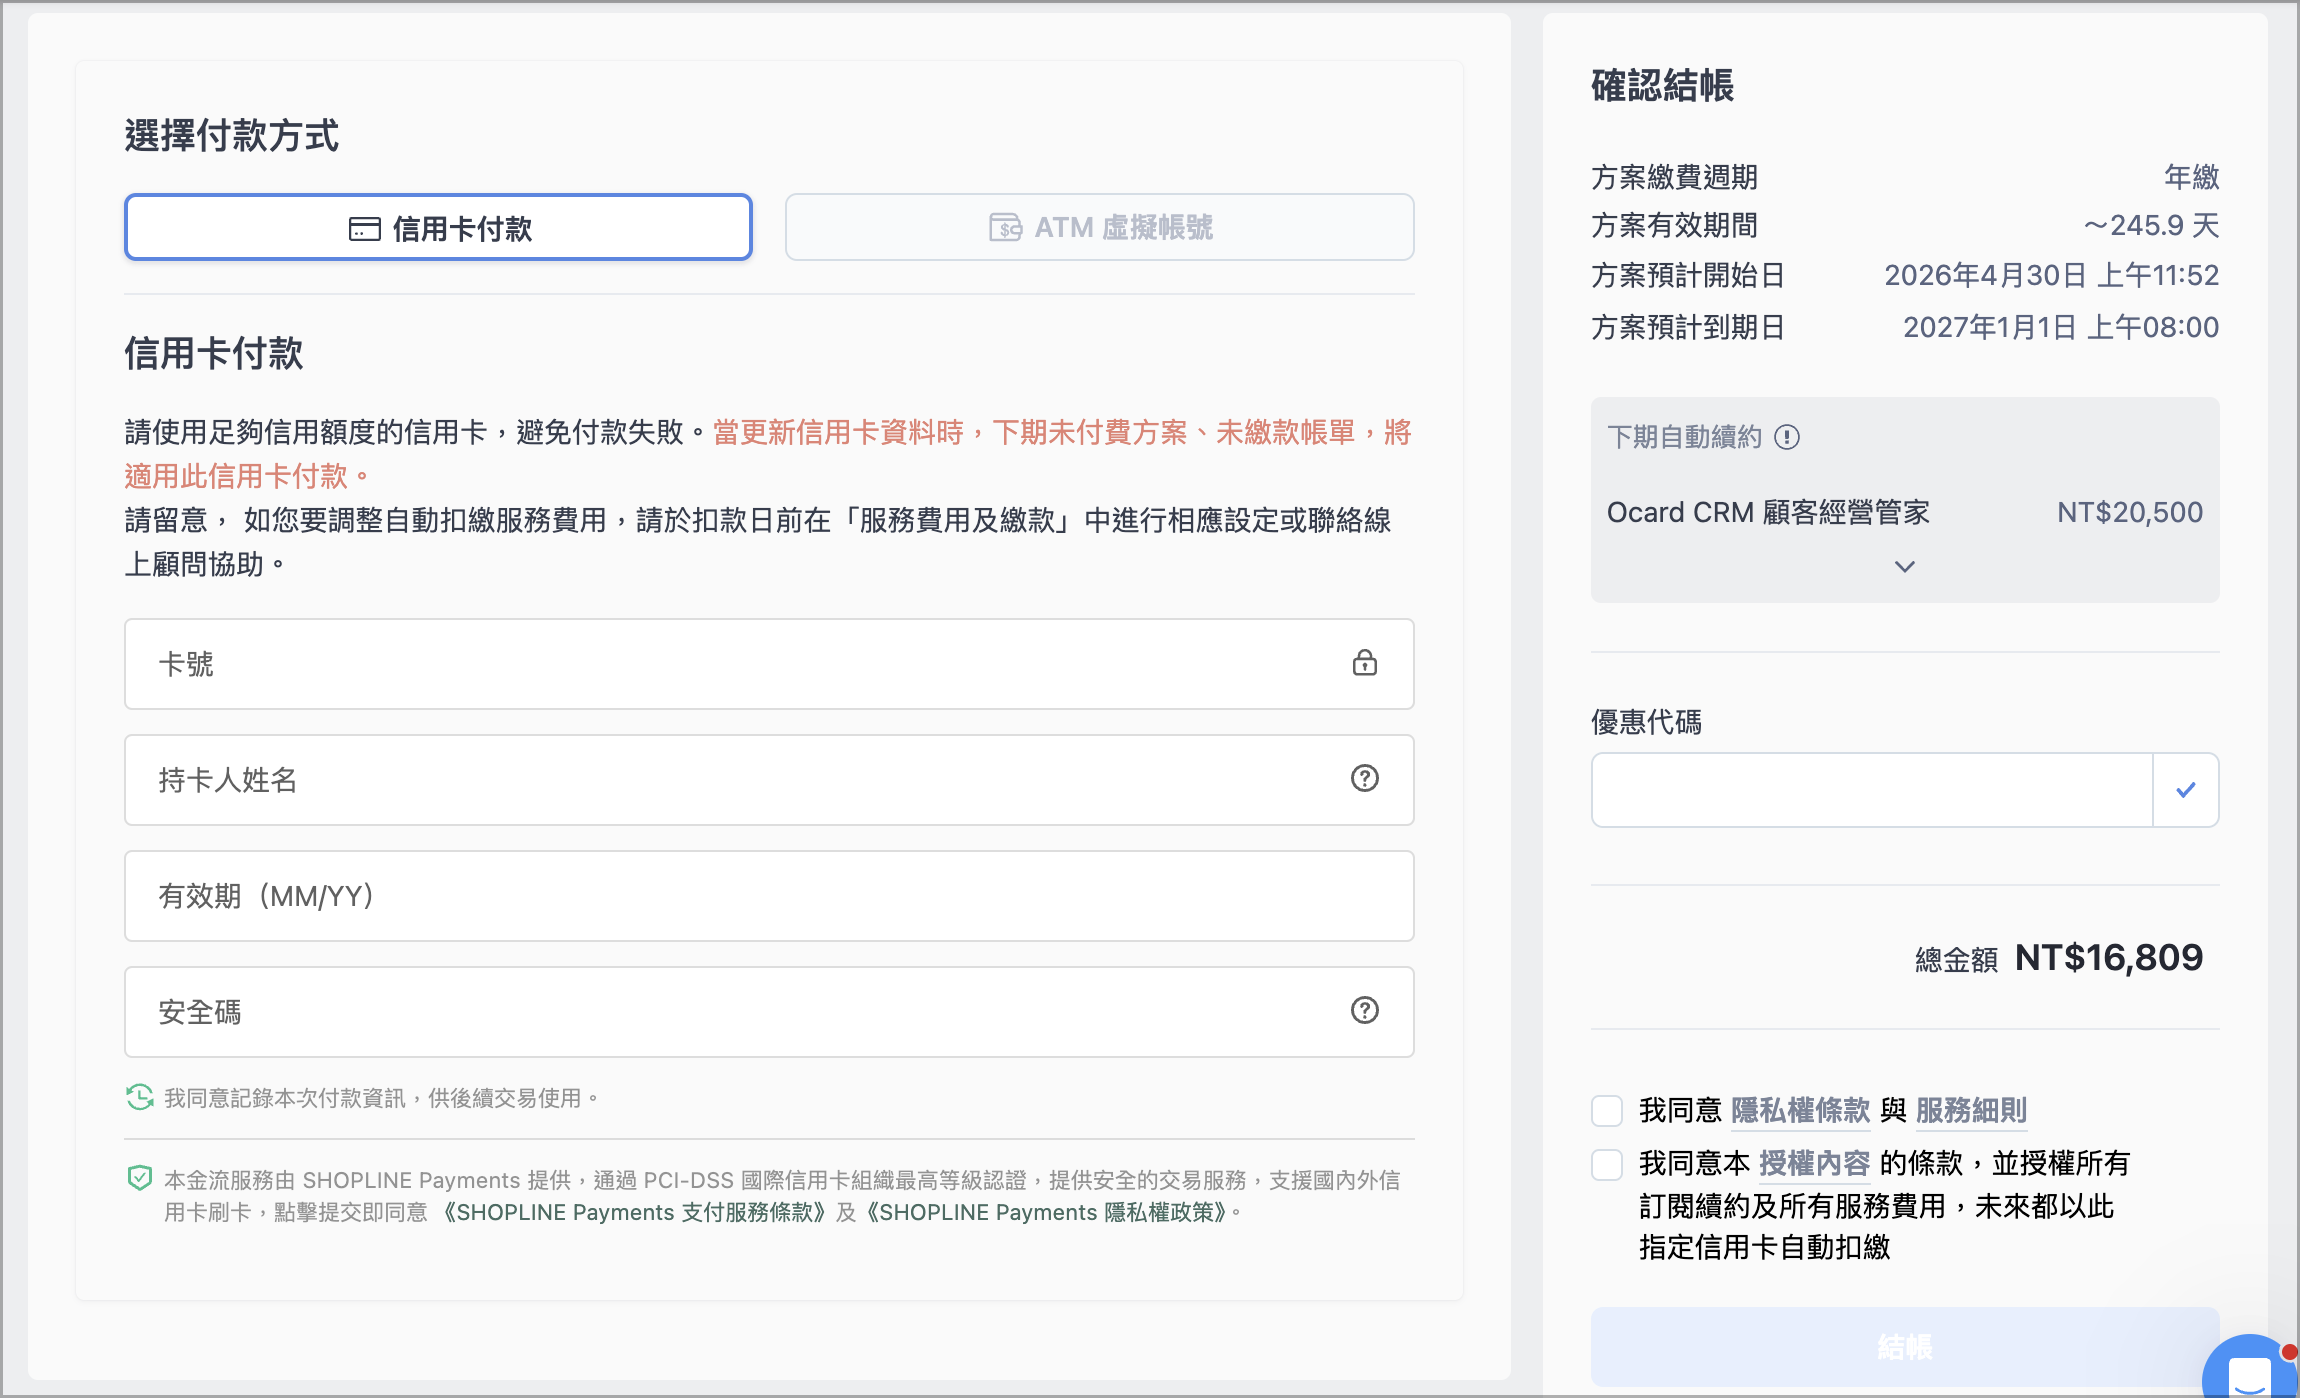This screenshot has width=2300, height=1398.
Task: Click the red credit card update warning text
Action: 768,453
